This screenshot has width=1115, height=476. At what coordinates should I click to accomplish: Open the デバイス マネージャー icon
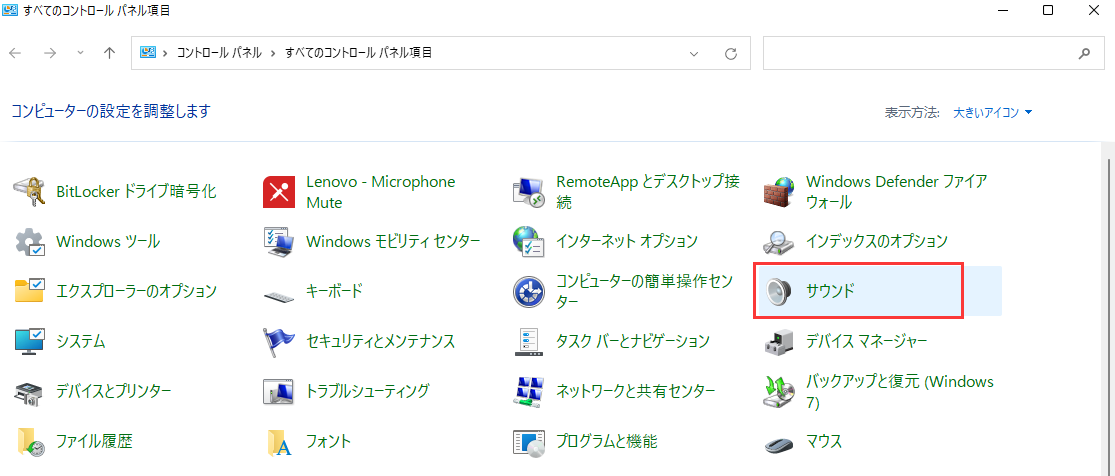(x=779, y=342)
